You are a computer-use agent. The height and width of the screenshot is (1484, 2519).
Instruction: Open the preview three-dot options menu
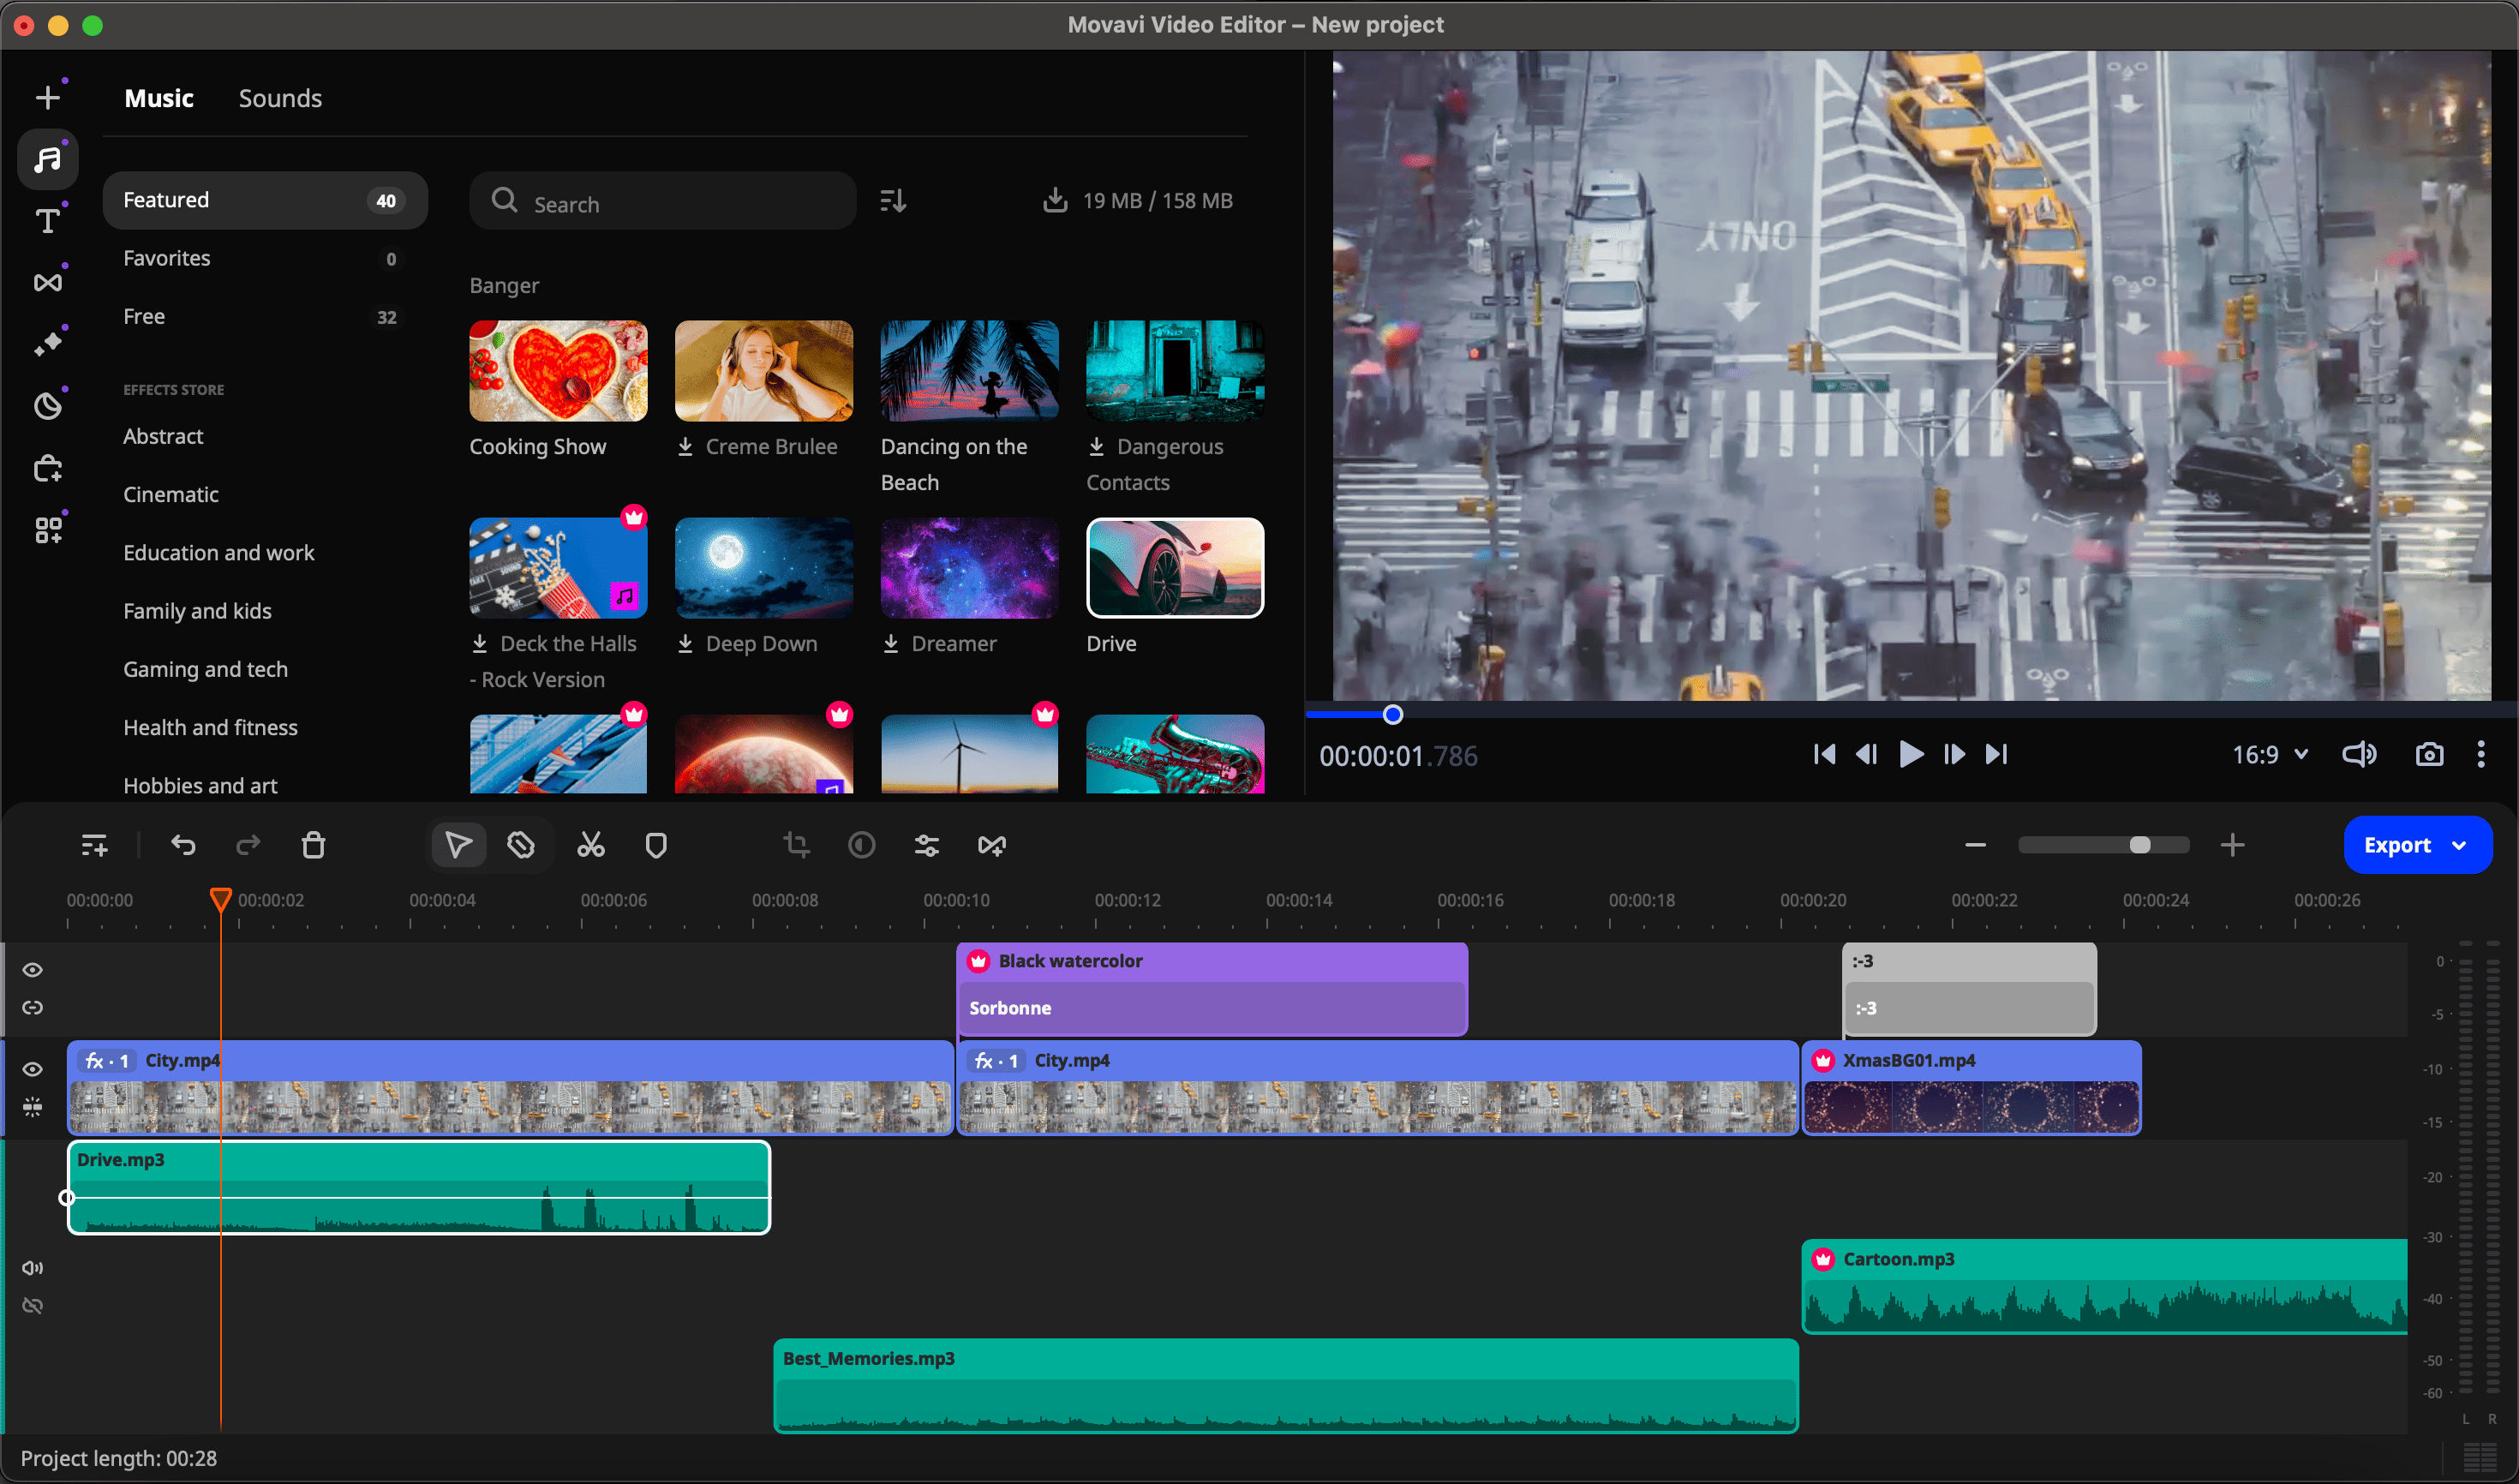click(2481, 755)
